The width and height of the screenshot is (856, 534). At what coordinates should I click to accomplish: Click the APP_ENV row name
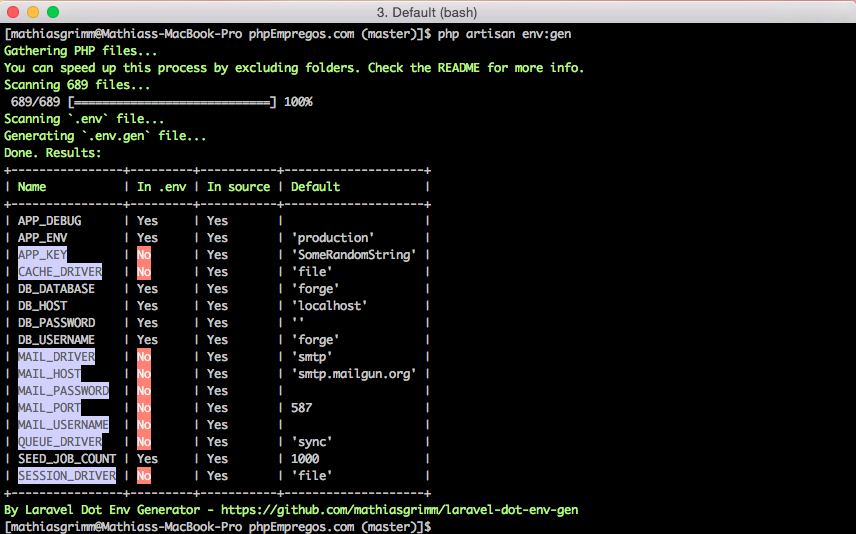coord(43,238)
